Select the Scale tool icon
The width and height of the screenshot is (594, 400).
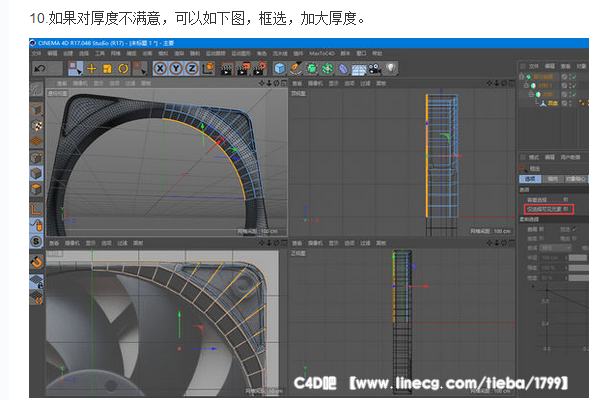pyautogui.click(x=107, y=69)
